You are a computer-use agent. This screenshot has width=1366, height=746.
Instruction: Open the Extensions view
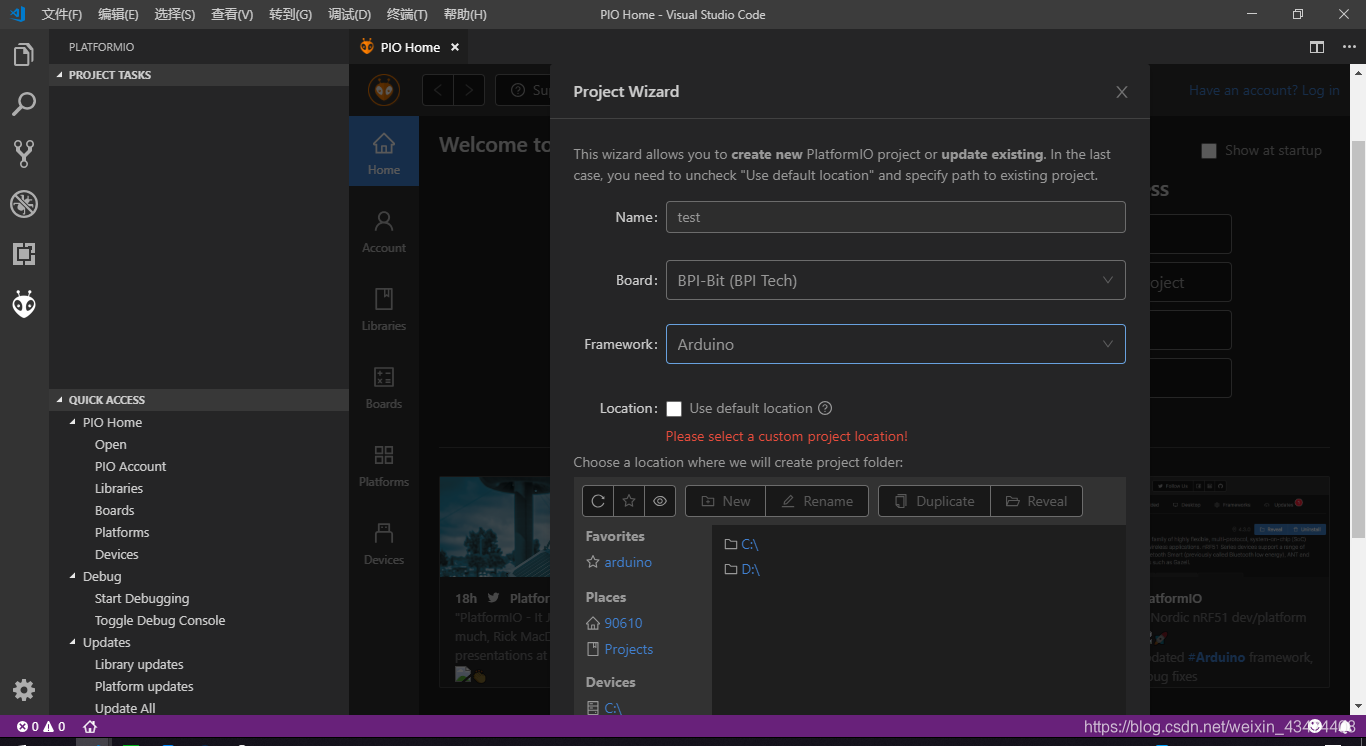coord(24,254)
